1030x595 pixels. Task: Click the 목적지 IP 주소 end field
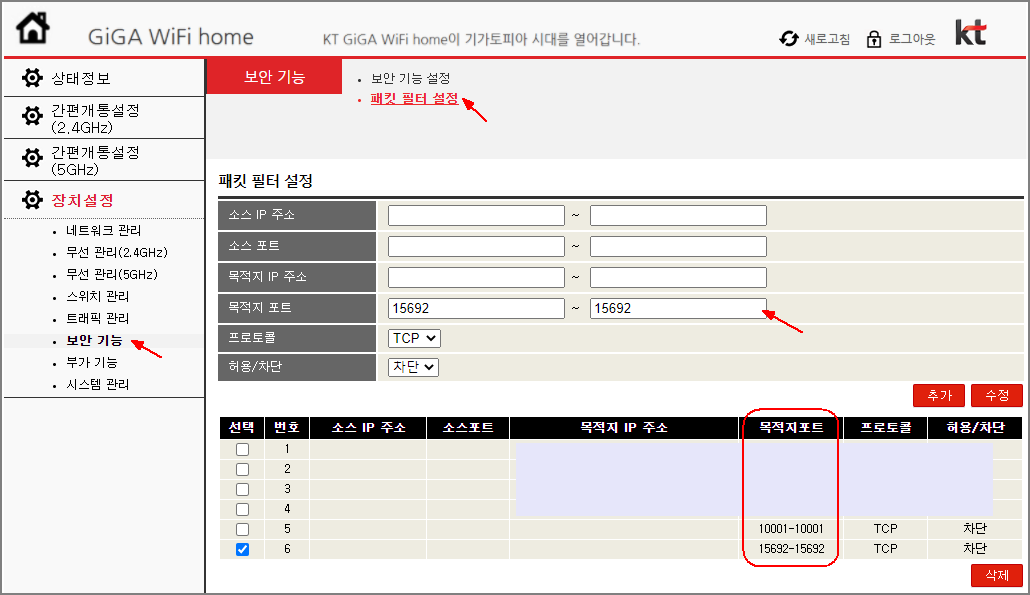678,277
